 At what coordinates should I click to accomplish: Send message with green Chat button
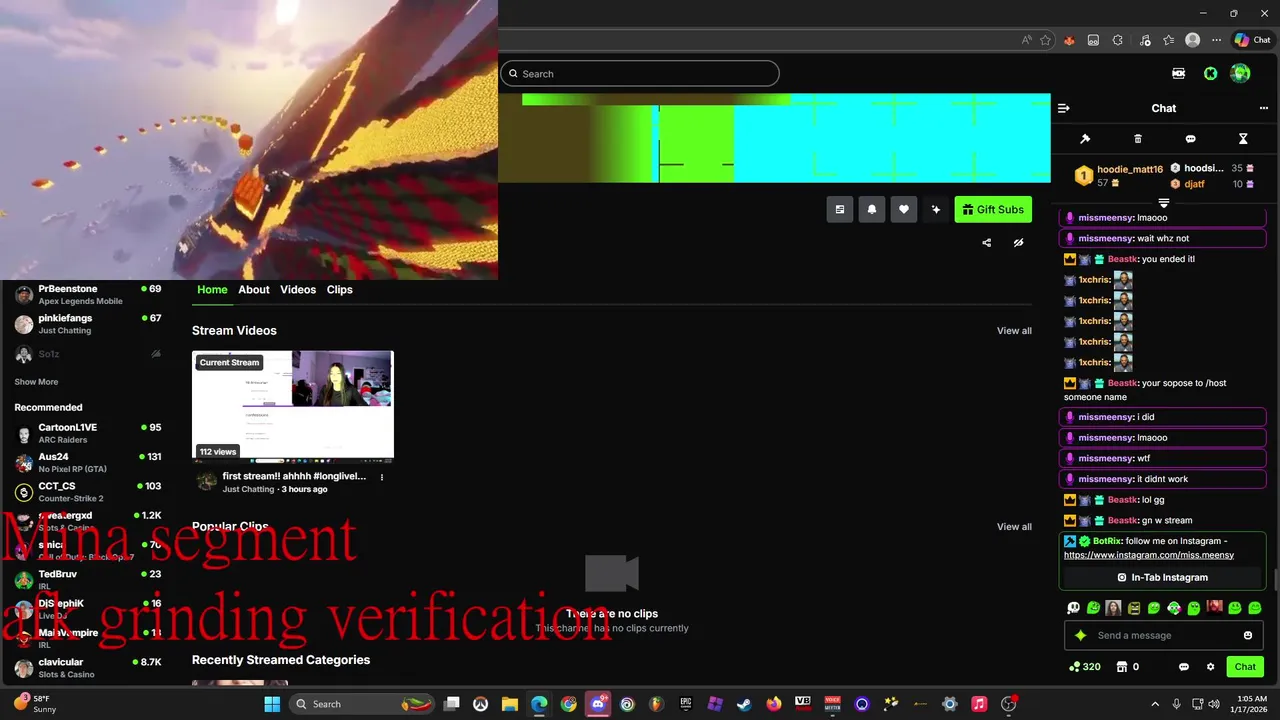click(1245, 667)
